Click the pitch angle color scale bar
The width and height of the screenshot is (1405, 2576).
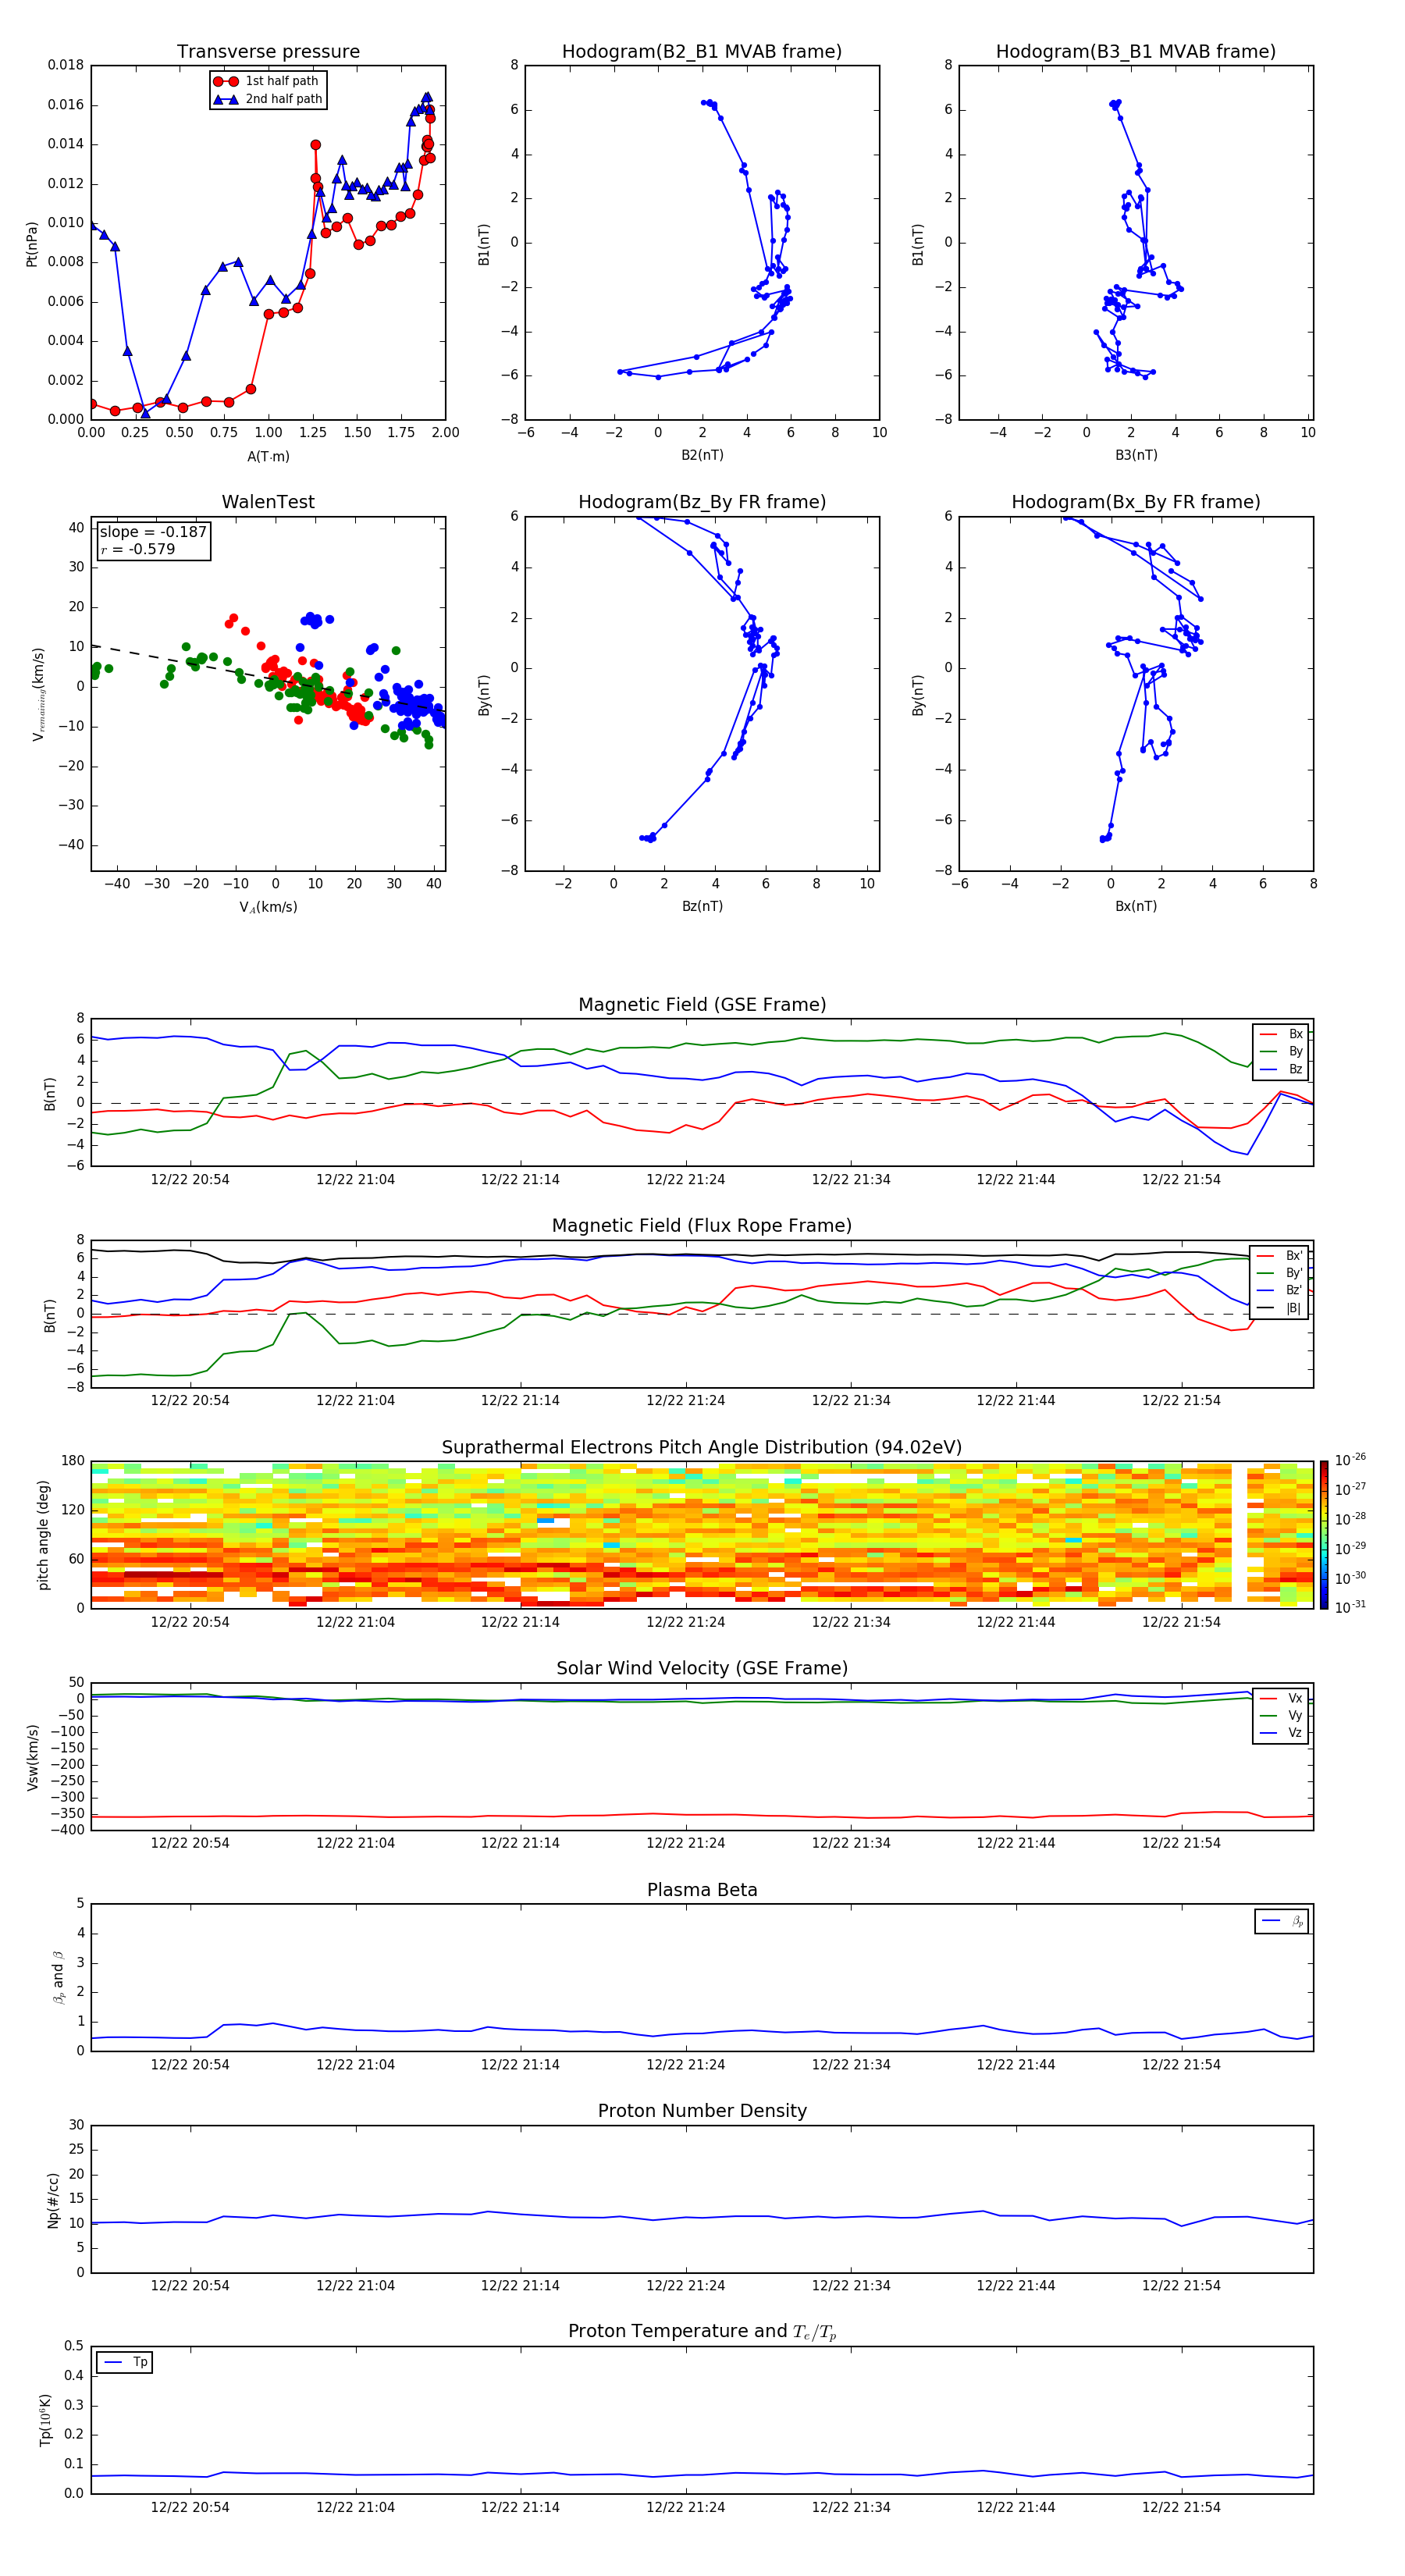[x=1323, y=1535]
